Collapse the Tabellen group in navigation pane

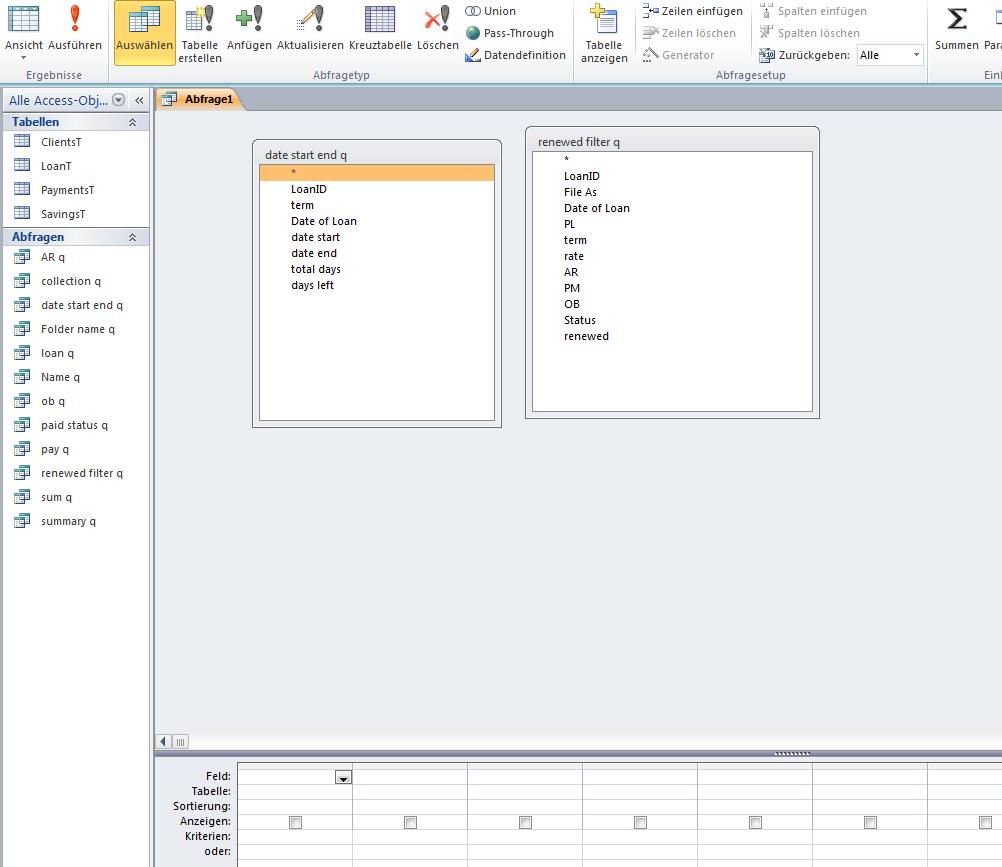click(x=132, y=122)
